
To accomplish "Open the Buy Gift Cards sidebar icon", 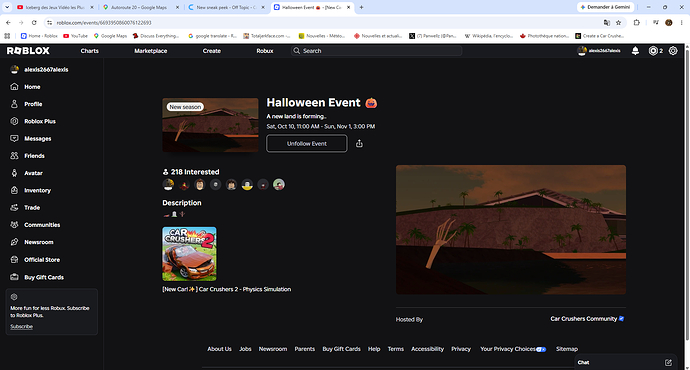I will [x=15, y=277].
